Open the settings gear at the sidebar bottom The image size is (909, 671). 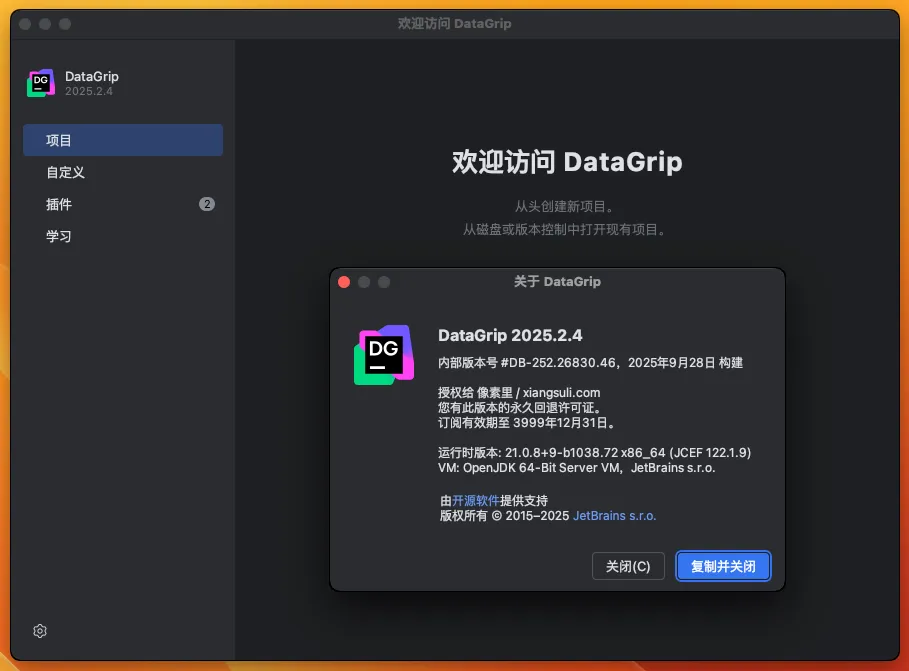coord(40,631)
